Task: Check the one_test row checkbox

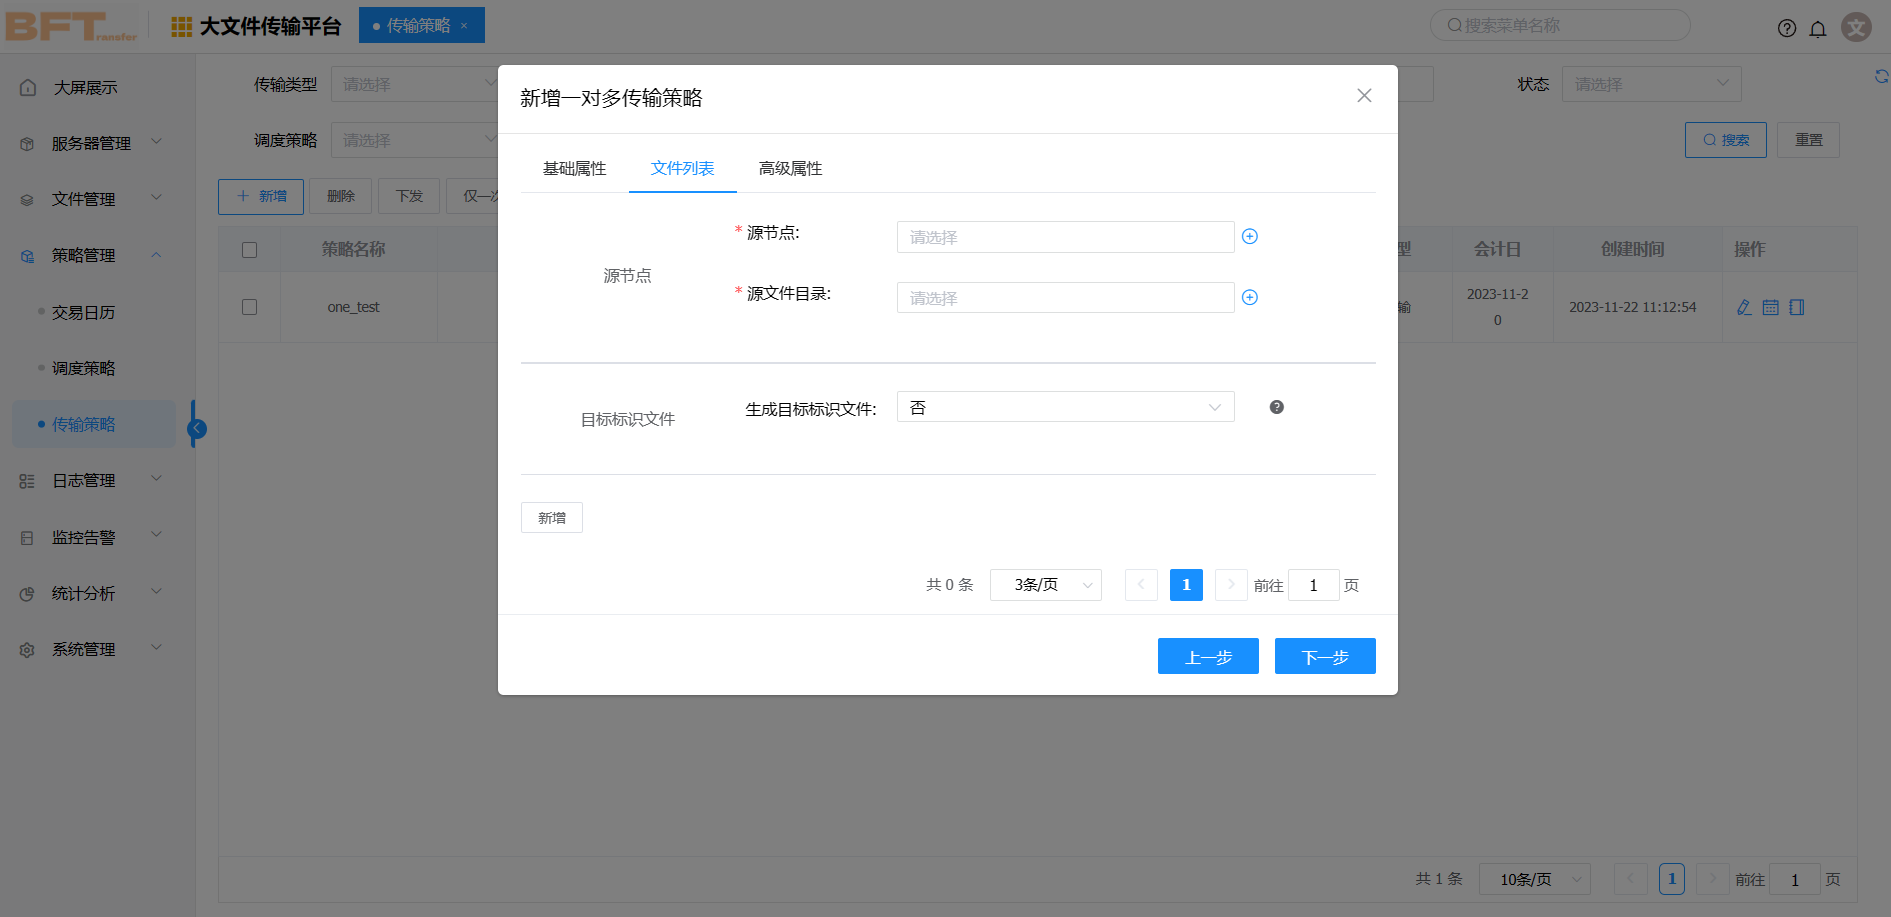Action: 250,307
